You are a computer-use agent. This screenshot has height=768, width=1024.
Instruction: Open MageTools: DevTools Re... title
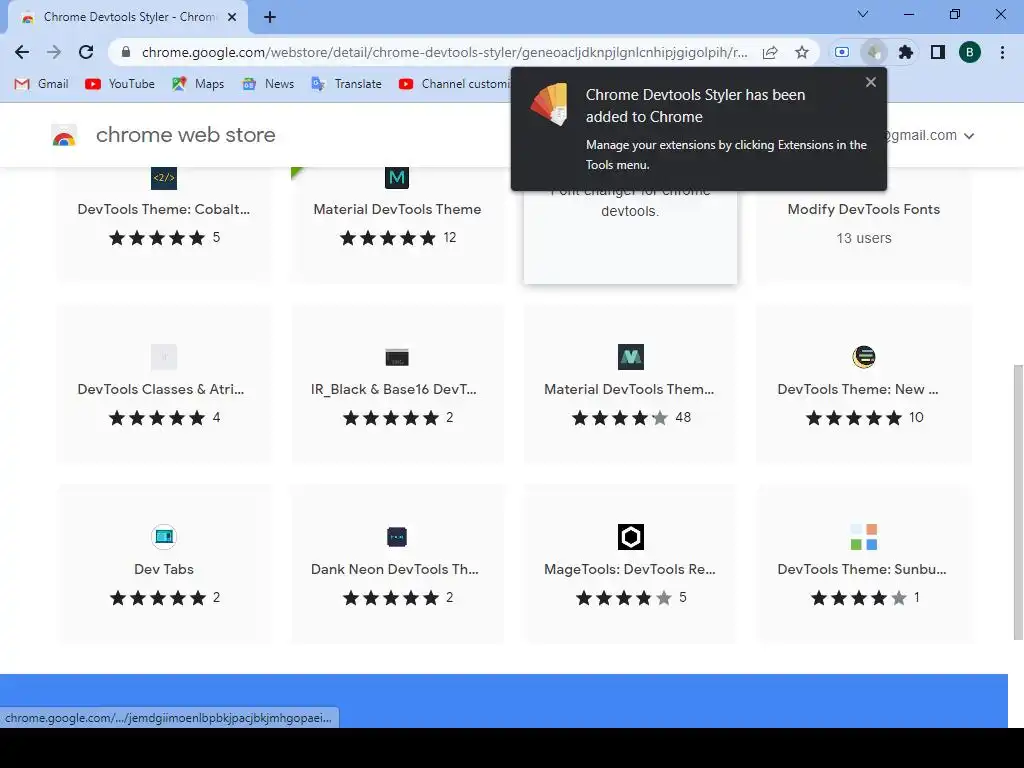[x=630, y=569]
